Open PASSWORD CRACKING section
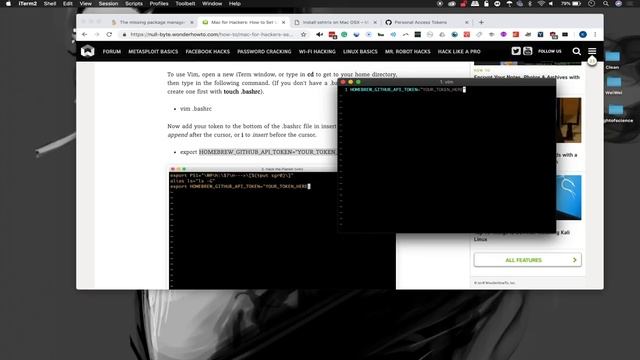This screenshot has width=640, height=360. pyautogui.click(x=264, y=52)
